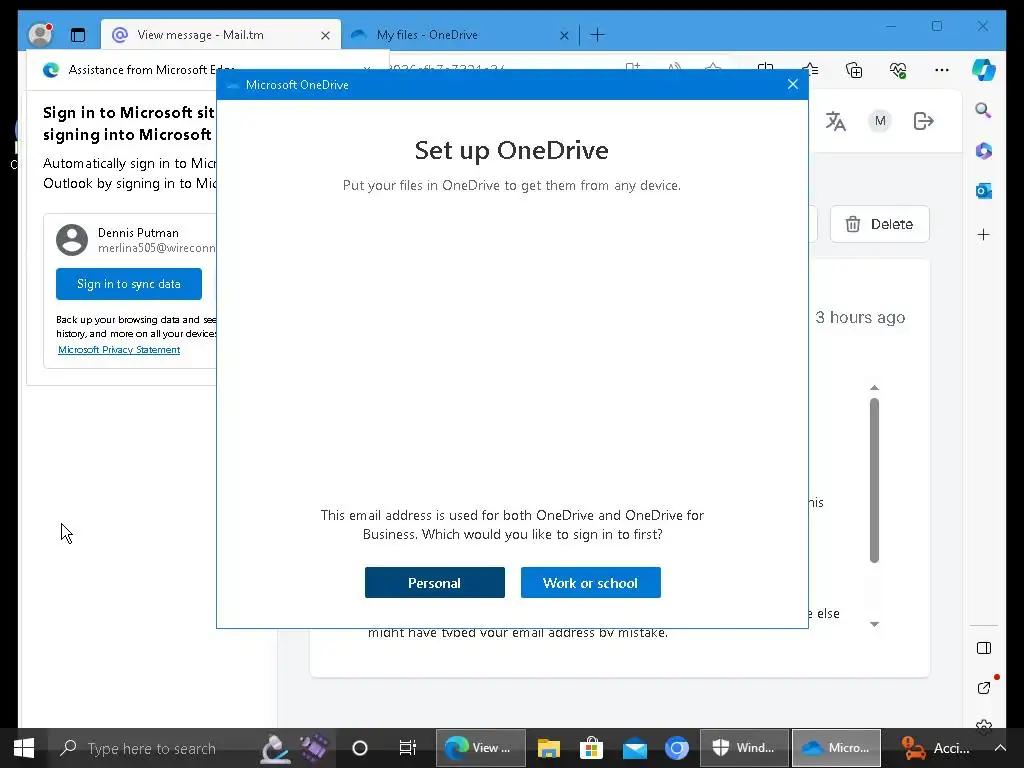This screenshot has height=768, width=1024.
Task: Click the message scrollbar down arrow
Action: 874,624
